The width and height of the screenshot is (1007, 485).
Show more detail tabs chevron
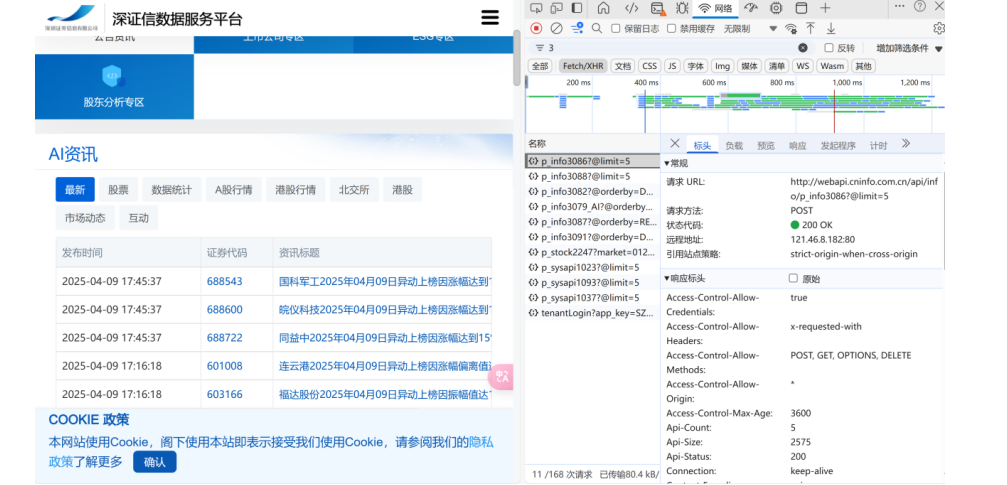coord(906,144)
